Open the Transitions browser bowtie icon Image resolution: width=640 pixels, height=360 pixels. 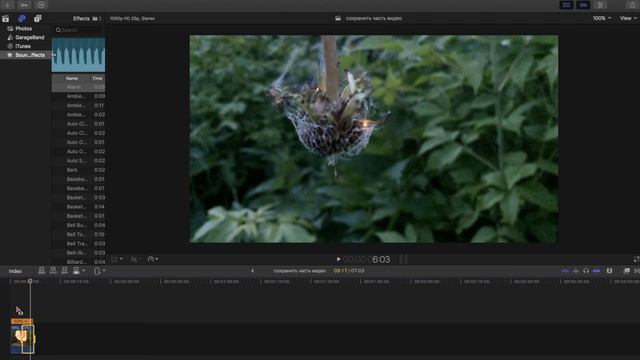click(637, 271)
